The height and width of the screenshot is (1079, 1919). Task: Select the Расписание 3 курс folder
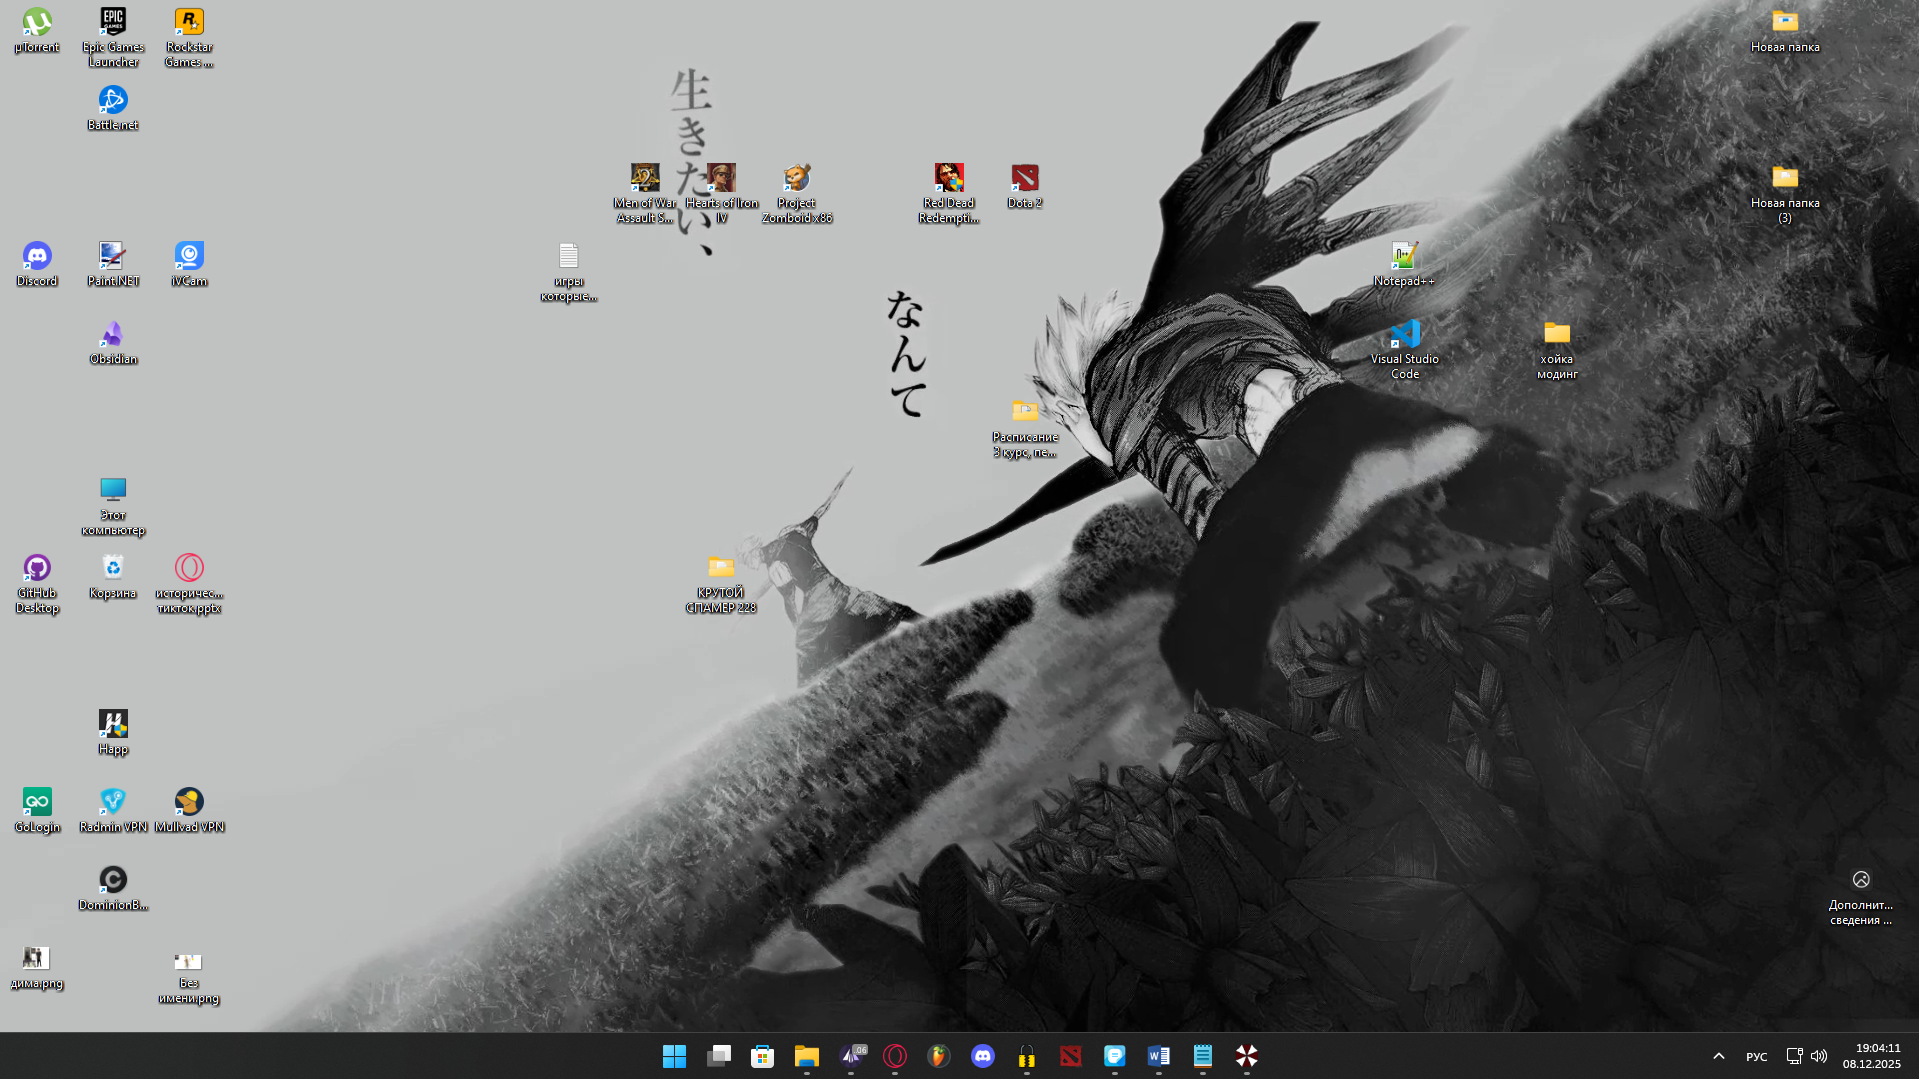[1025, 429]
